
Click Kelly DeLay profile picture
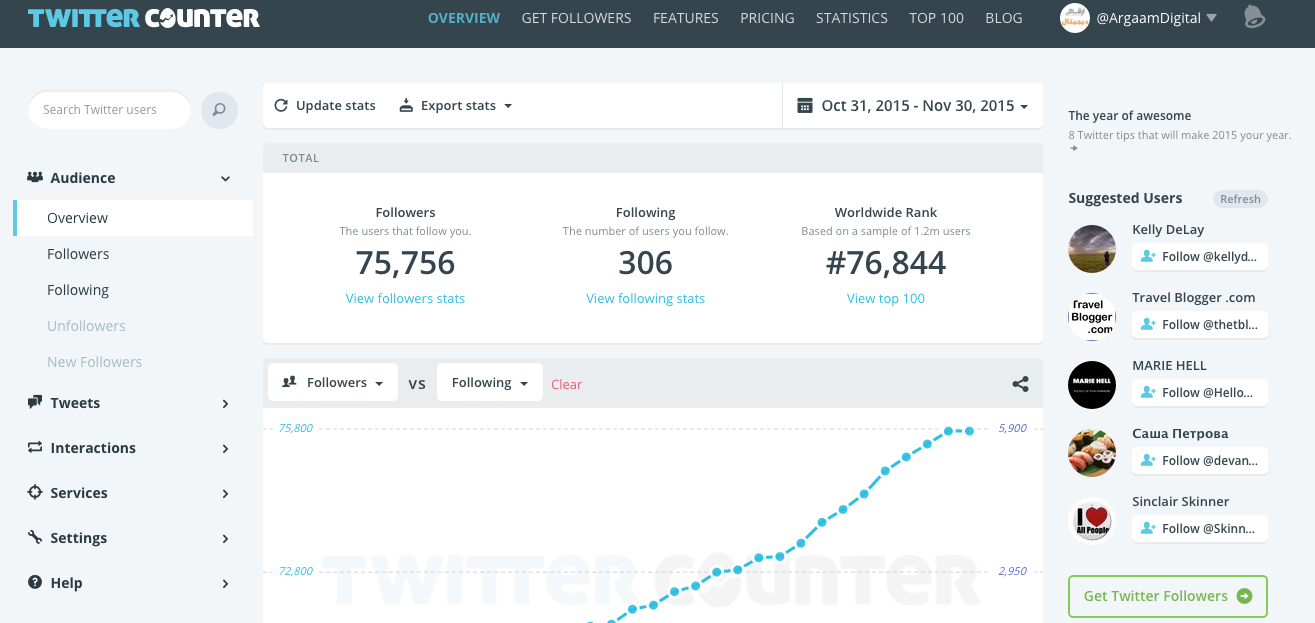coord(1092,249)
